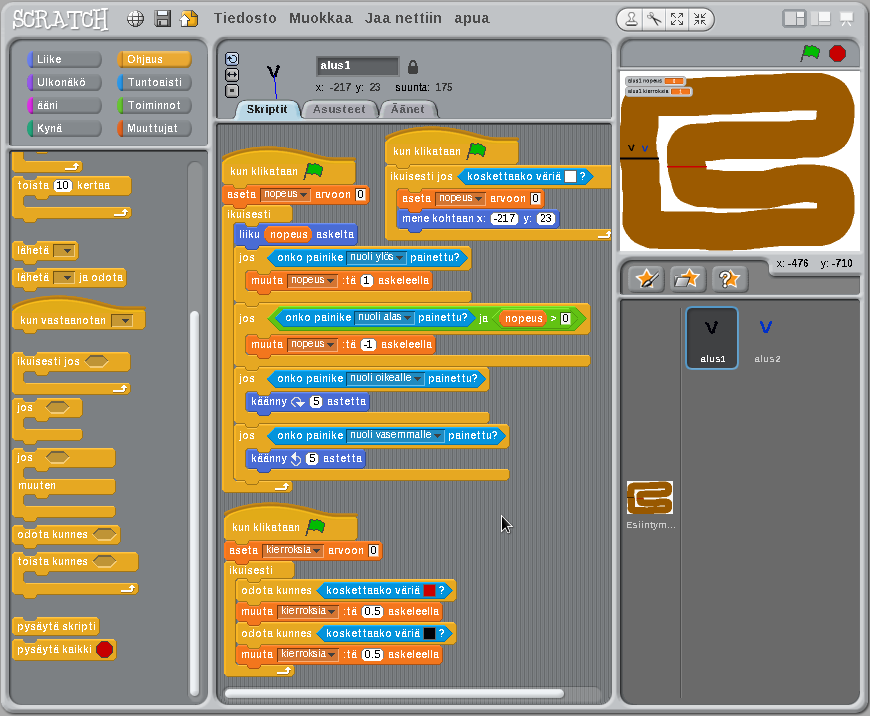870x716 pixels.
Task: Select the Grow sprite tool
Action: (x=677, y=19)
